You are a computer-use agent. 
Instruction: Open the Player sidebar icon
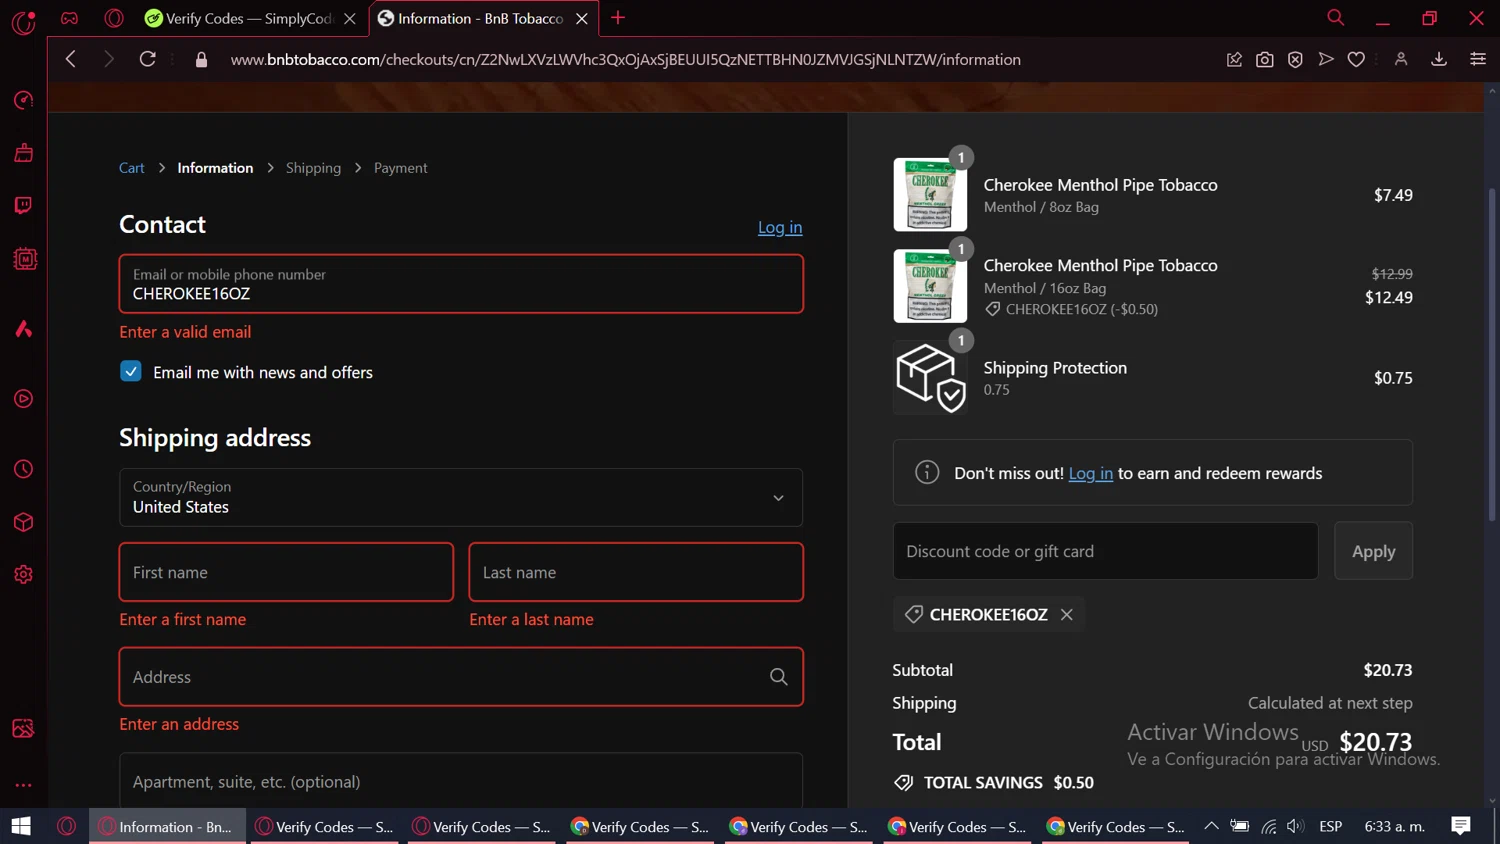(23, 399)
